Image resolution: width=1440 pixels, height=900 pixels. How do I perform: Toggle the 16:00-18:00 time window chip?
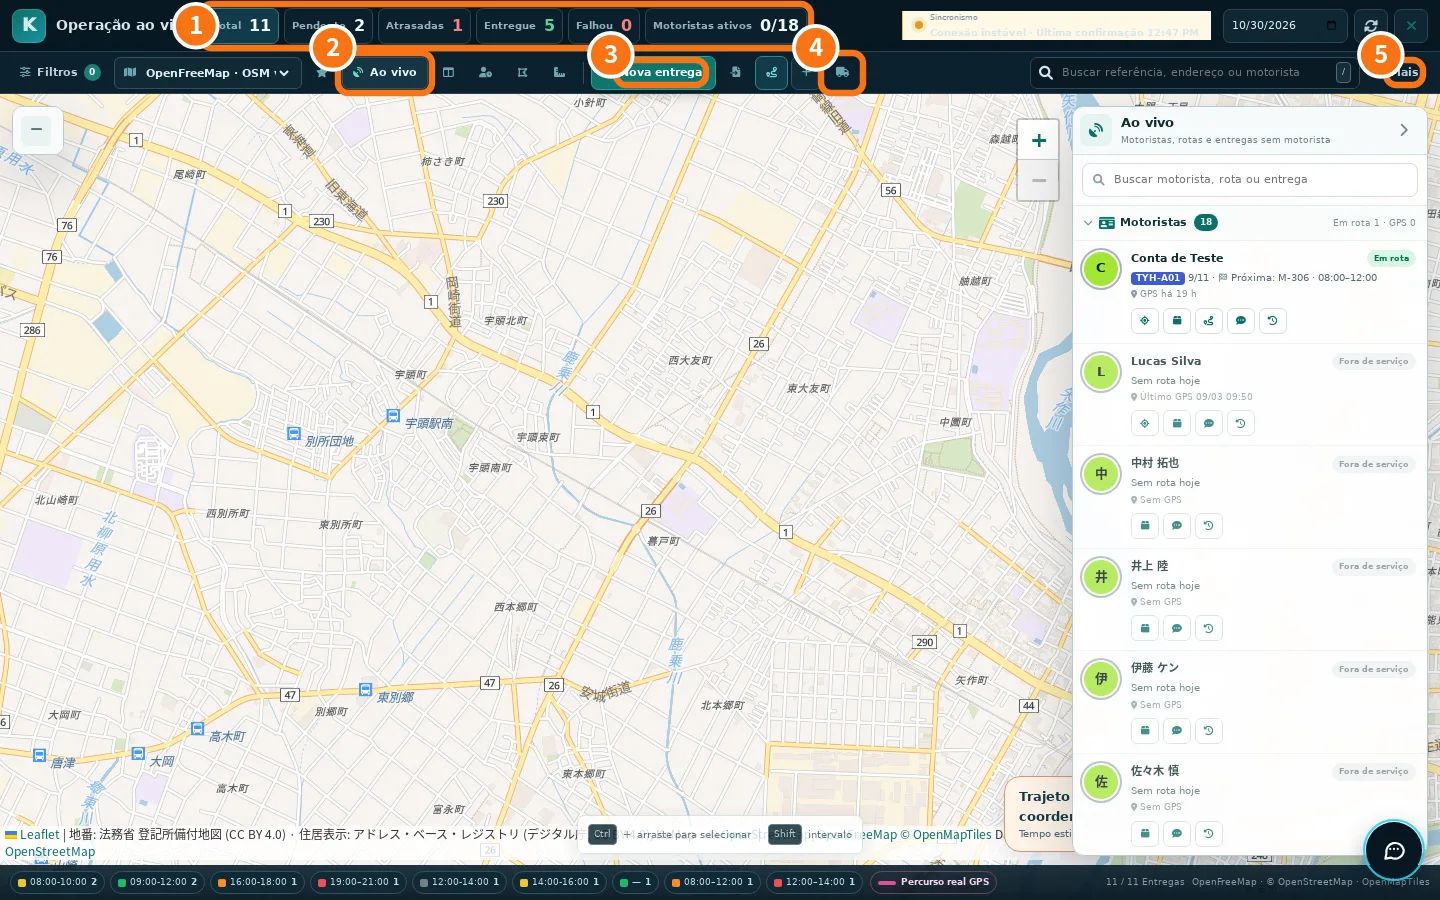point(257,882)
